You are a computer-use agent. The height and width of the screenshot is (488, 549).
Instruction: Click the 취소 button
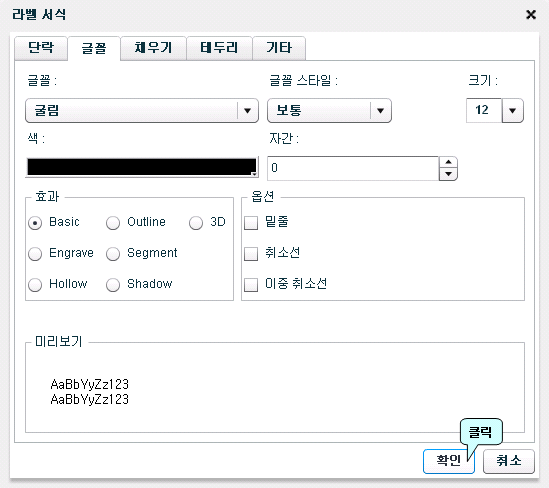click(x=509, y=461)
